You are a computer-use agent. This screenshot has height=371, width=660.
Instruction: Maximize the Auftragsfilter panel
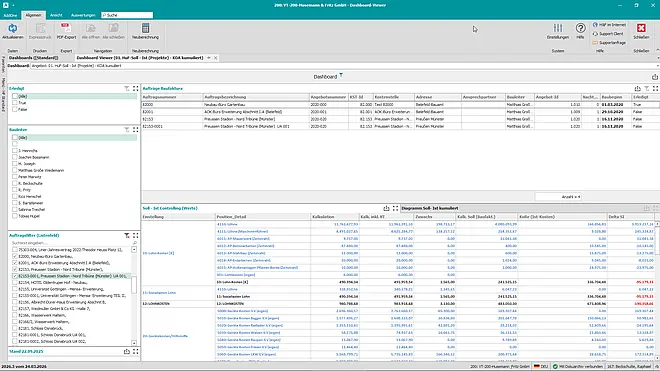136,235
